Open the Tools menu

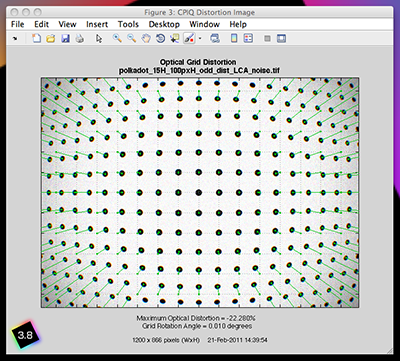coord(128,24)
